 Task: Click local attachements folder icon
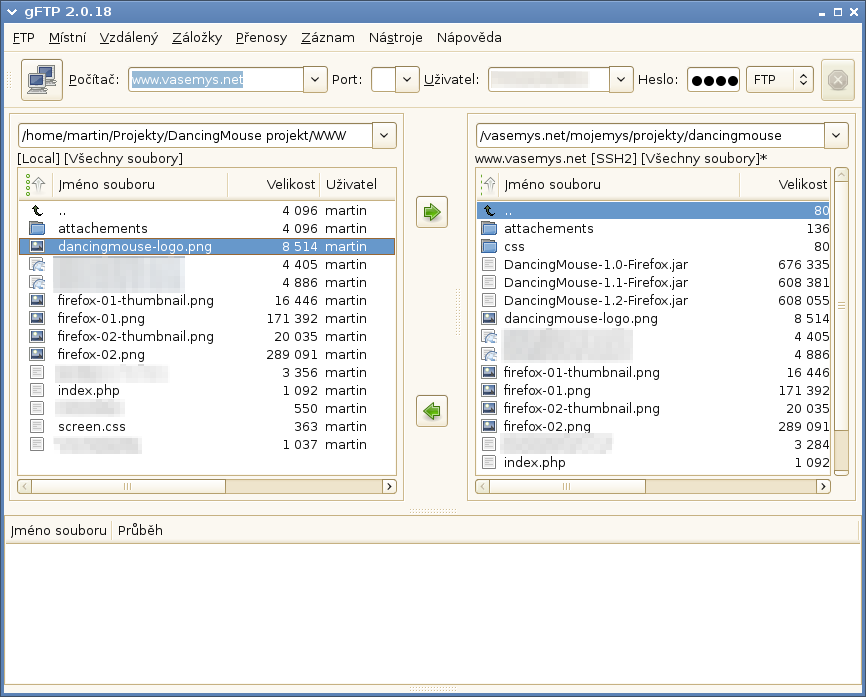click(37, 228)
